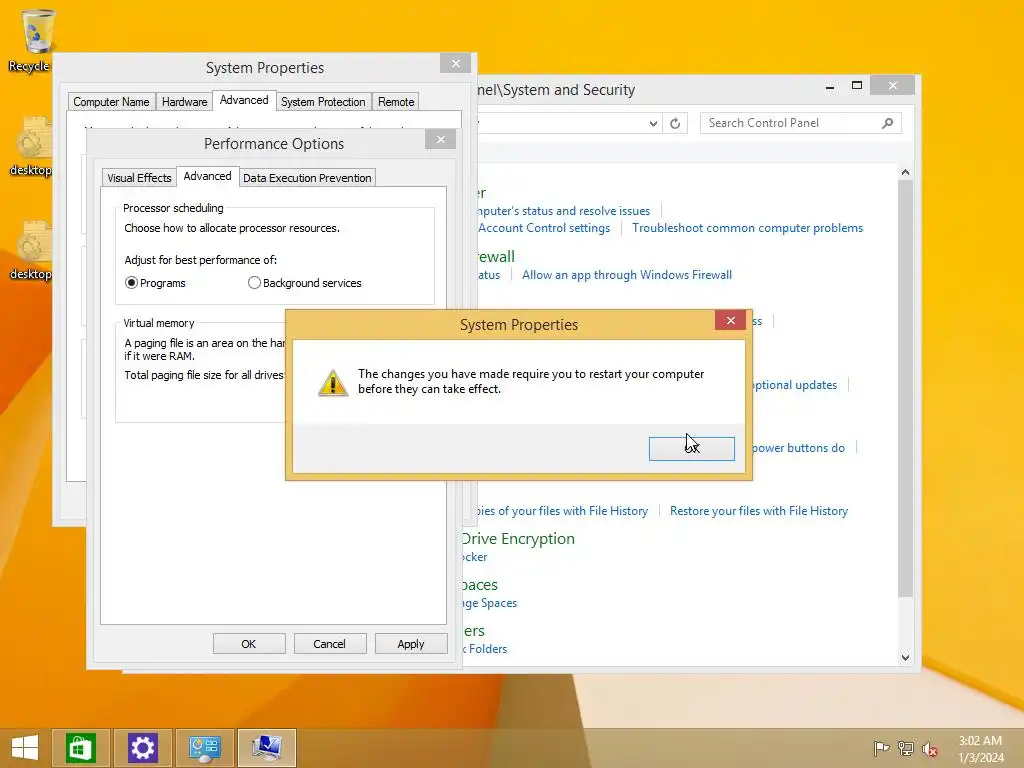
Task: Open the Computer Name tab
Action: point(111,102)
